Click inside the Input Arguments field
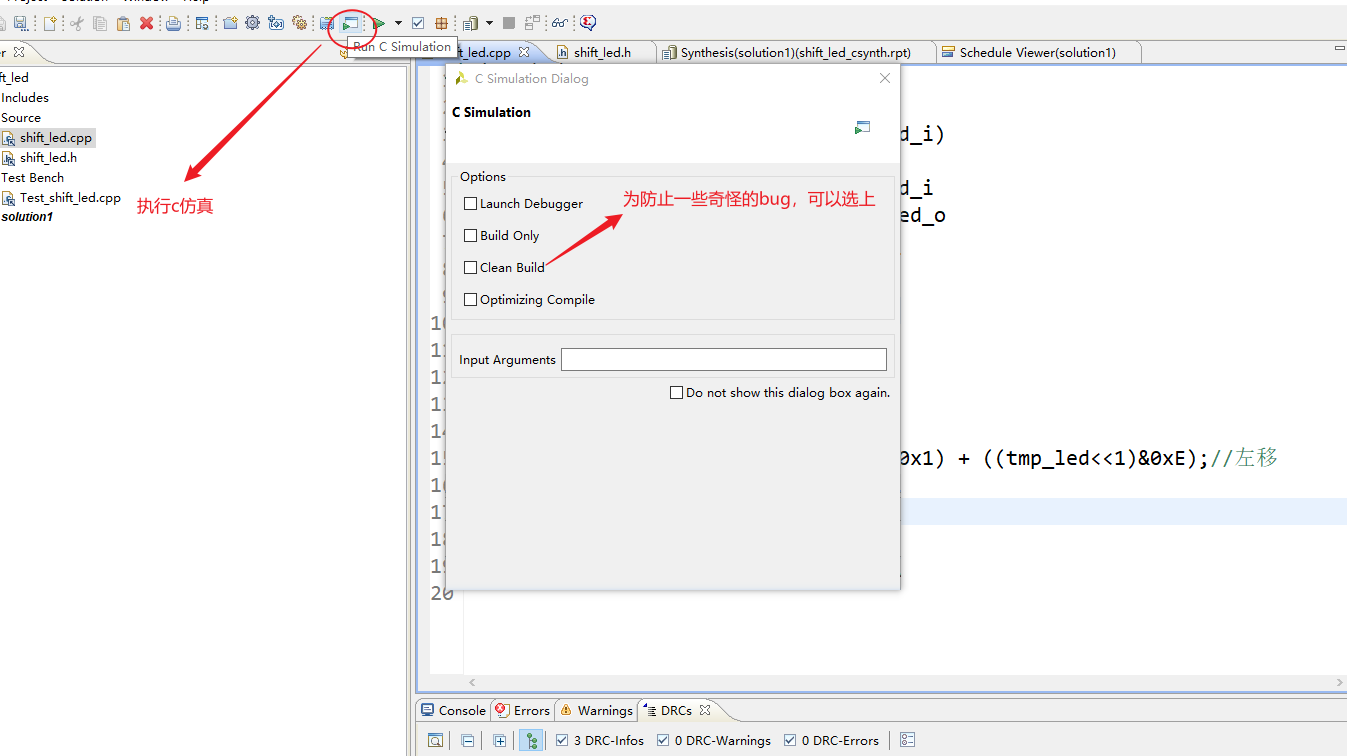The image size is (1347, 756). (724, 359)
